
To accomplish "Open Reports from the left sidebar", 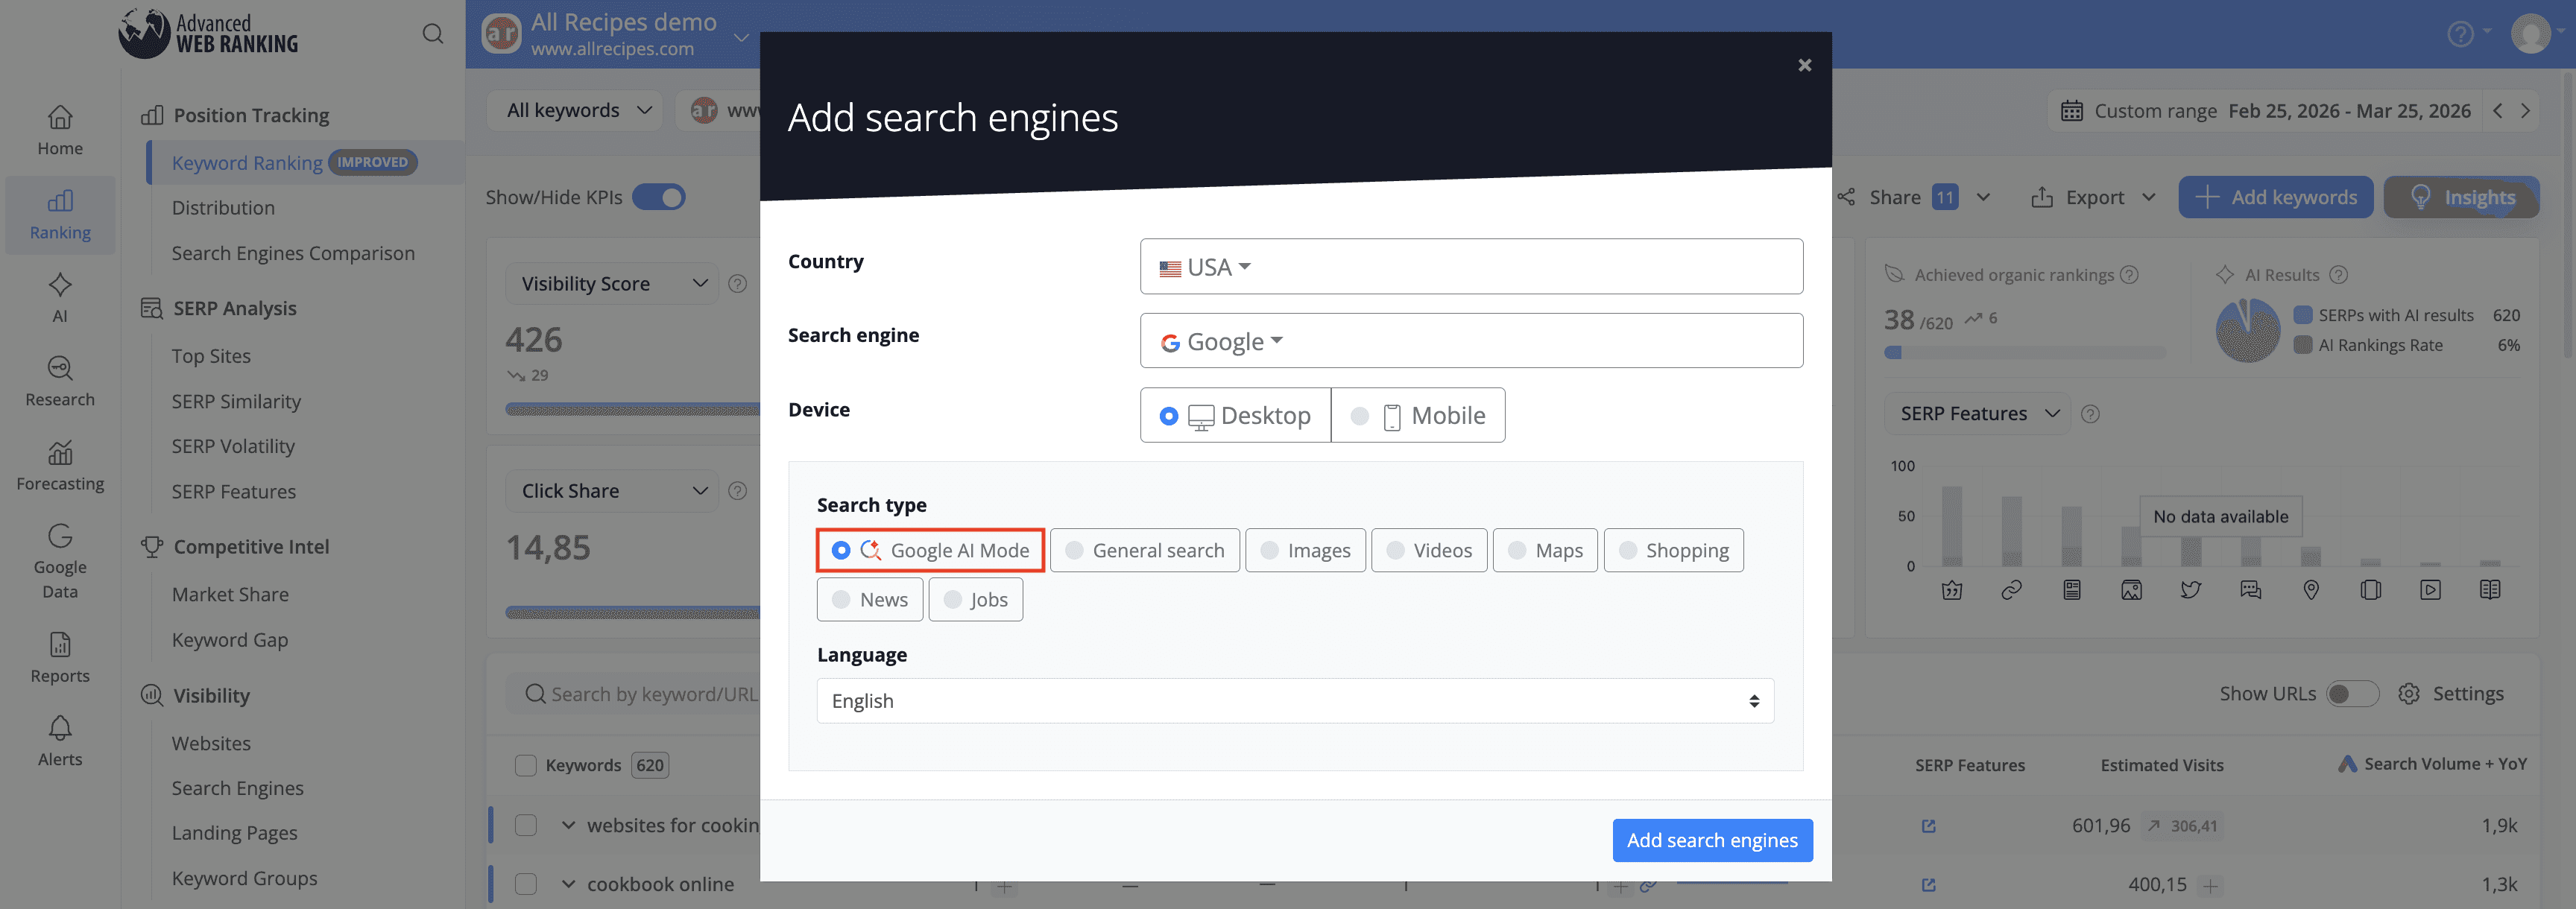I will (60, 657).
